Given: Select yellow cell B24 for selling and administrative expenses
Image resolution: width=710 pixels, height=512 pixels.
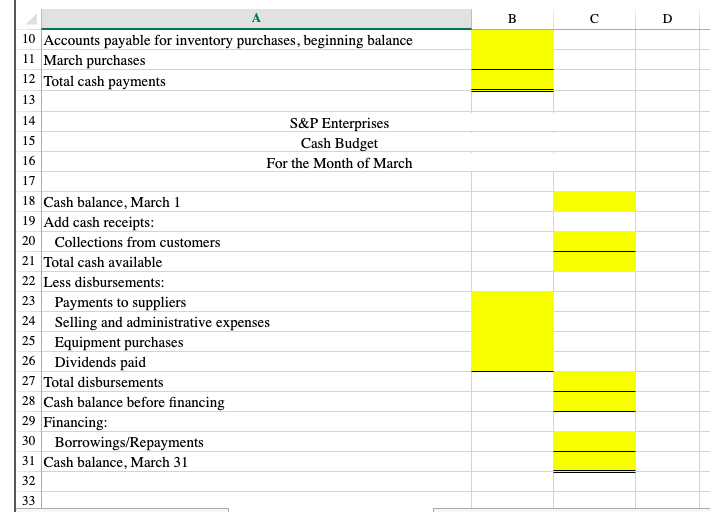Looking at the screenshot, I should (512, 321).
